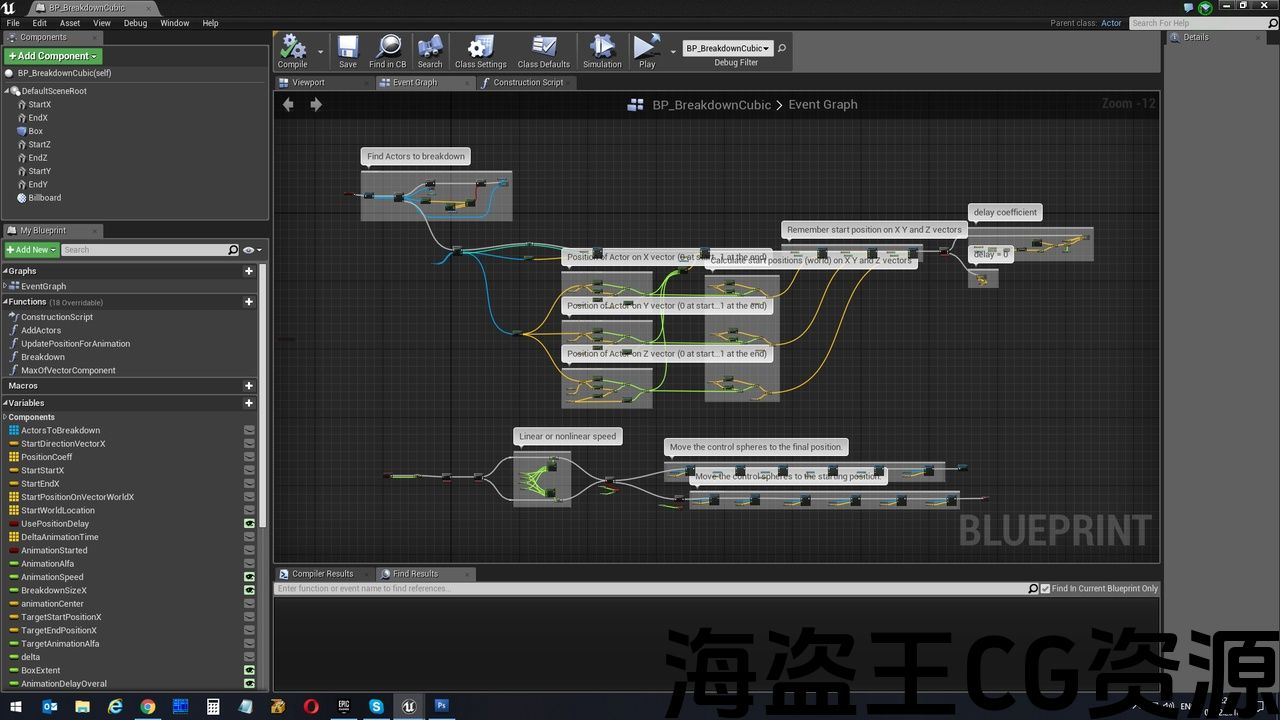Click the Add Component button
This screenshot has width=1280, height=720.
coord(53,56)
